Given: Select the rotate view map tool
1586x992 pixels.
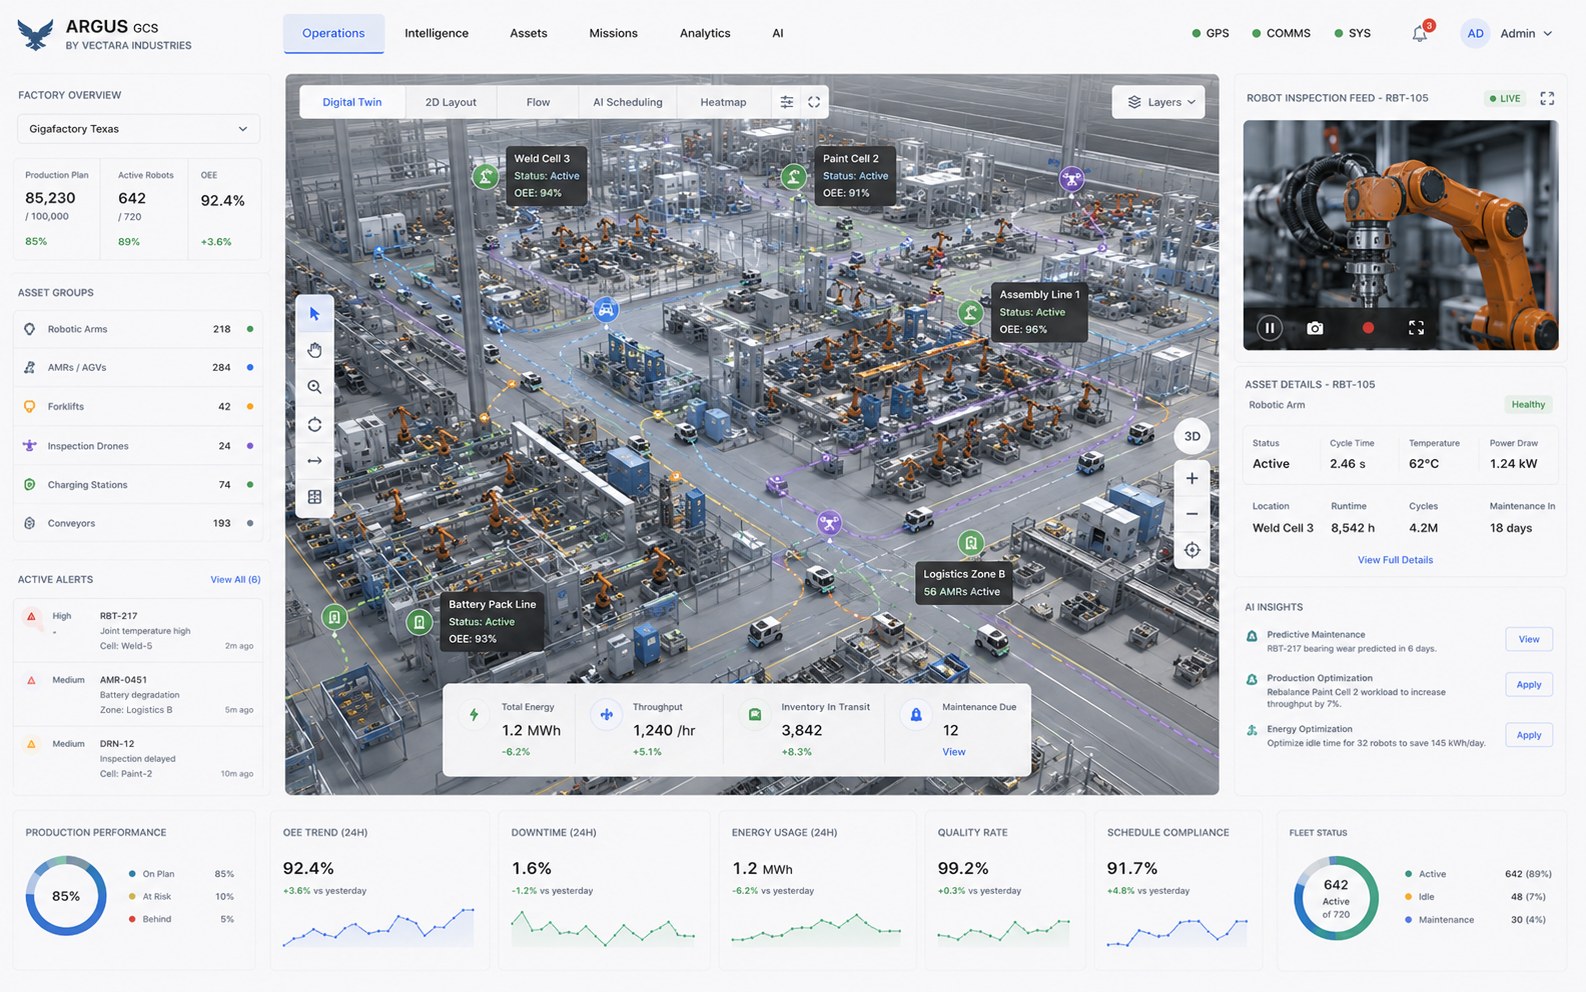Looking at the screenshot, I should [x=315, y=424].
